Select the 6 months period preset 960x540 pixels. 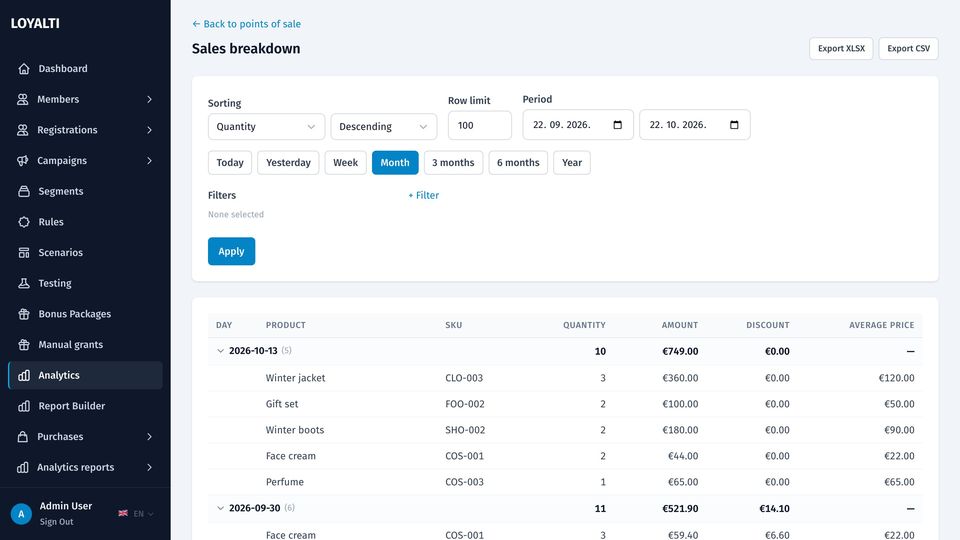518,163
